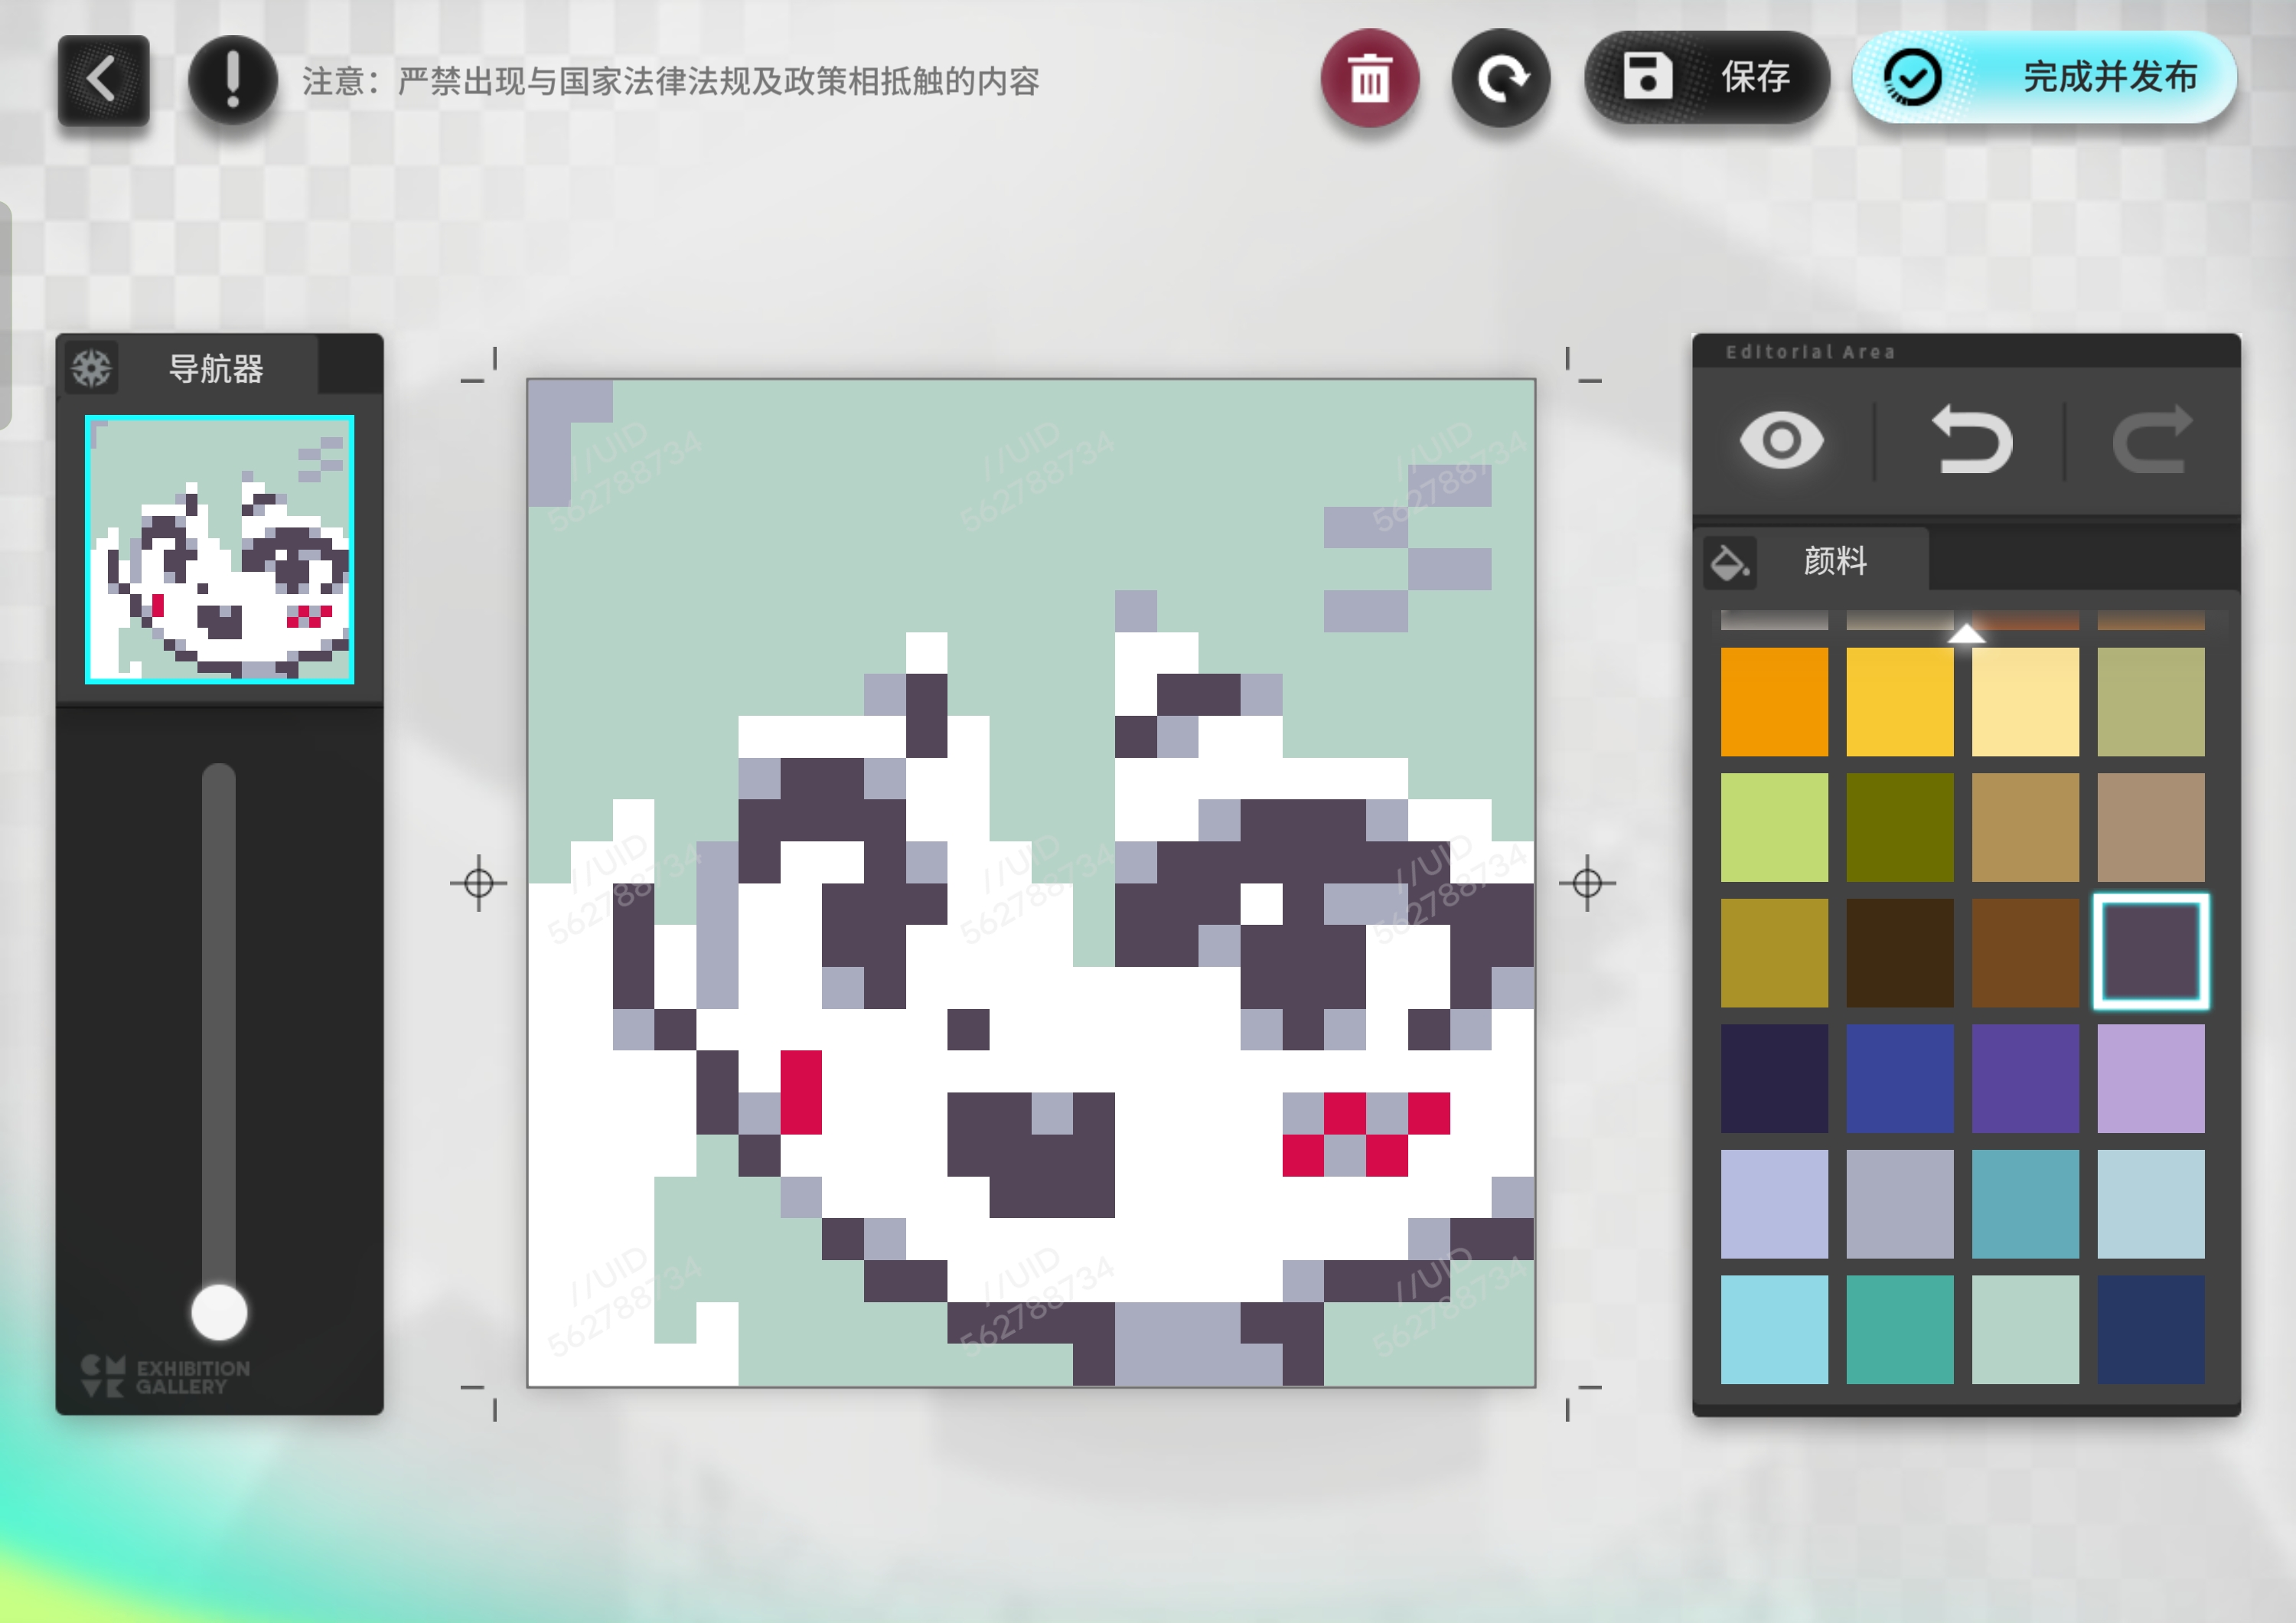This screenshot has height=1623, width=2296.
Task: Delete the drawing with the trash button
Action: coord(1369,78)
